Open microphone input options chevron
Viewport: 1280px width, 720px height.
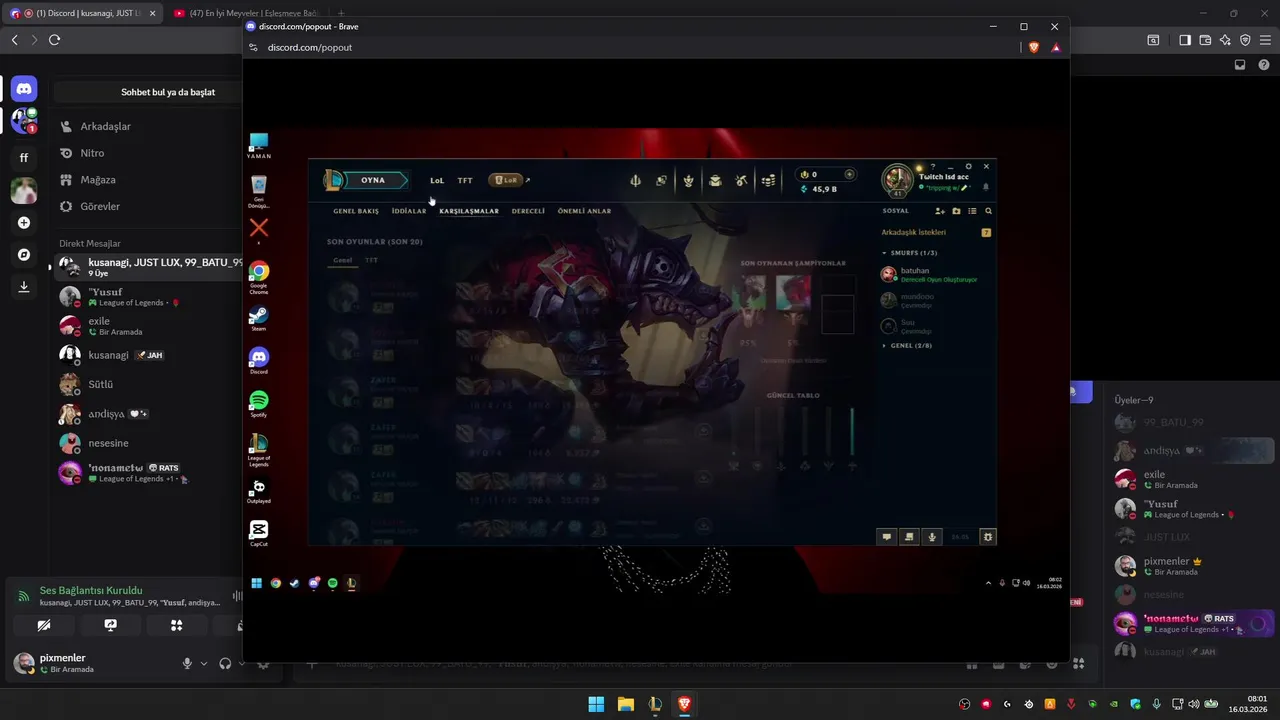204,663
